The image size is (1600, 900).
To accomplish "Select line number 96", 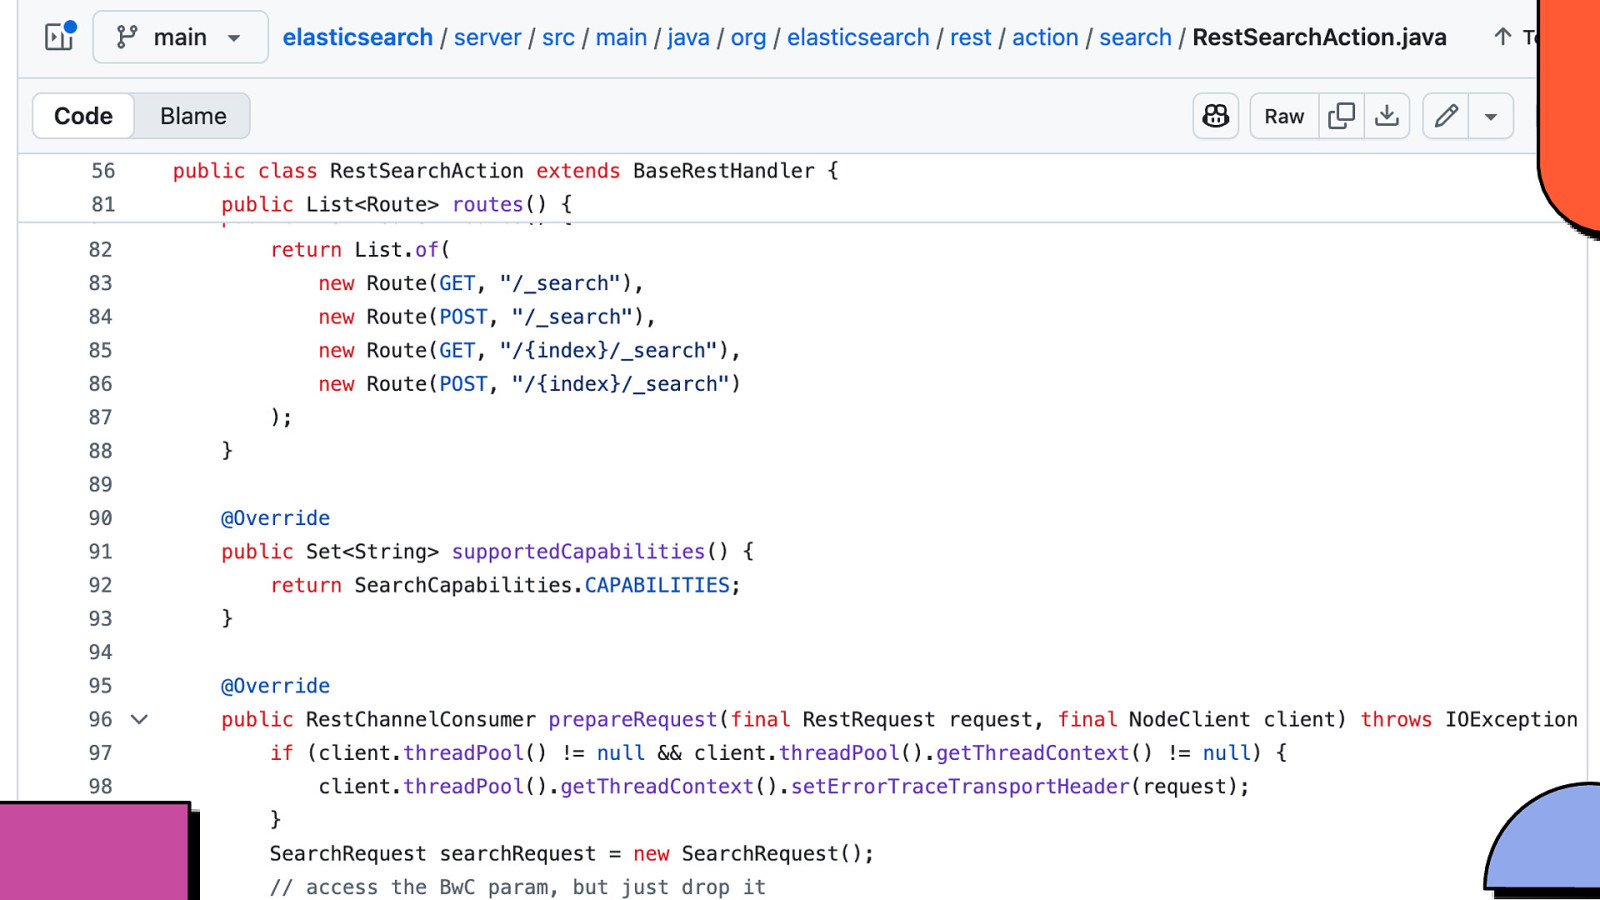I will [x=100, y=719].
